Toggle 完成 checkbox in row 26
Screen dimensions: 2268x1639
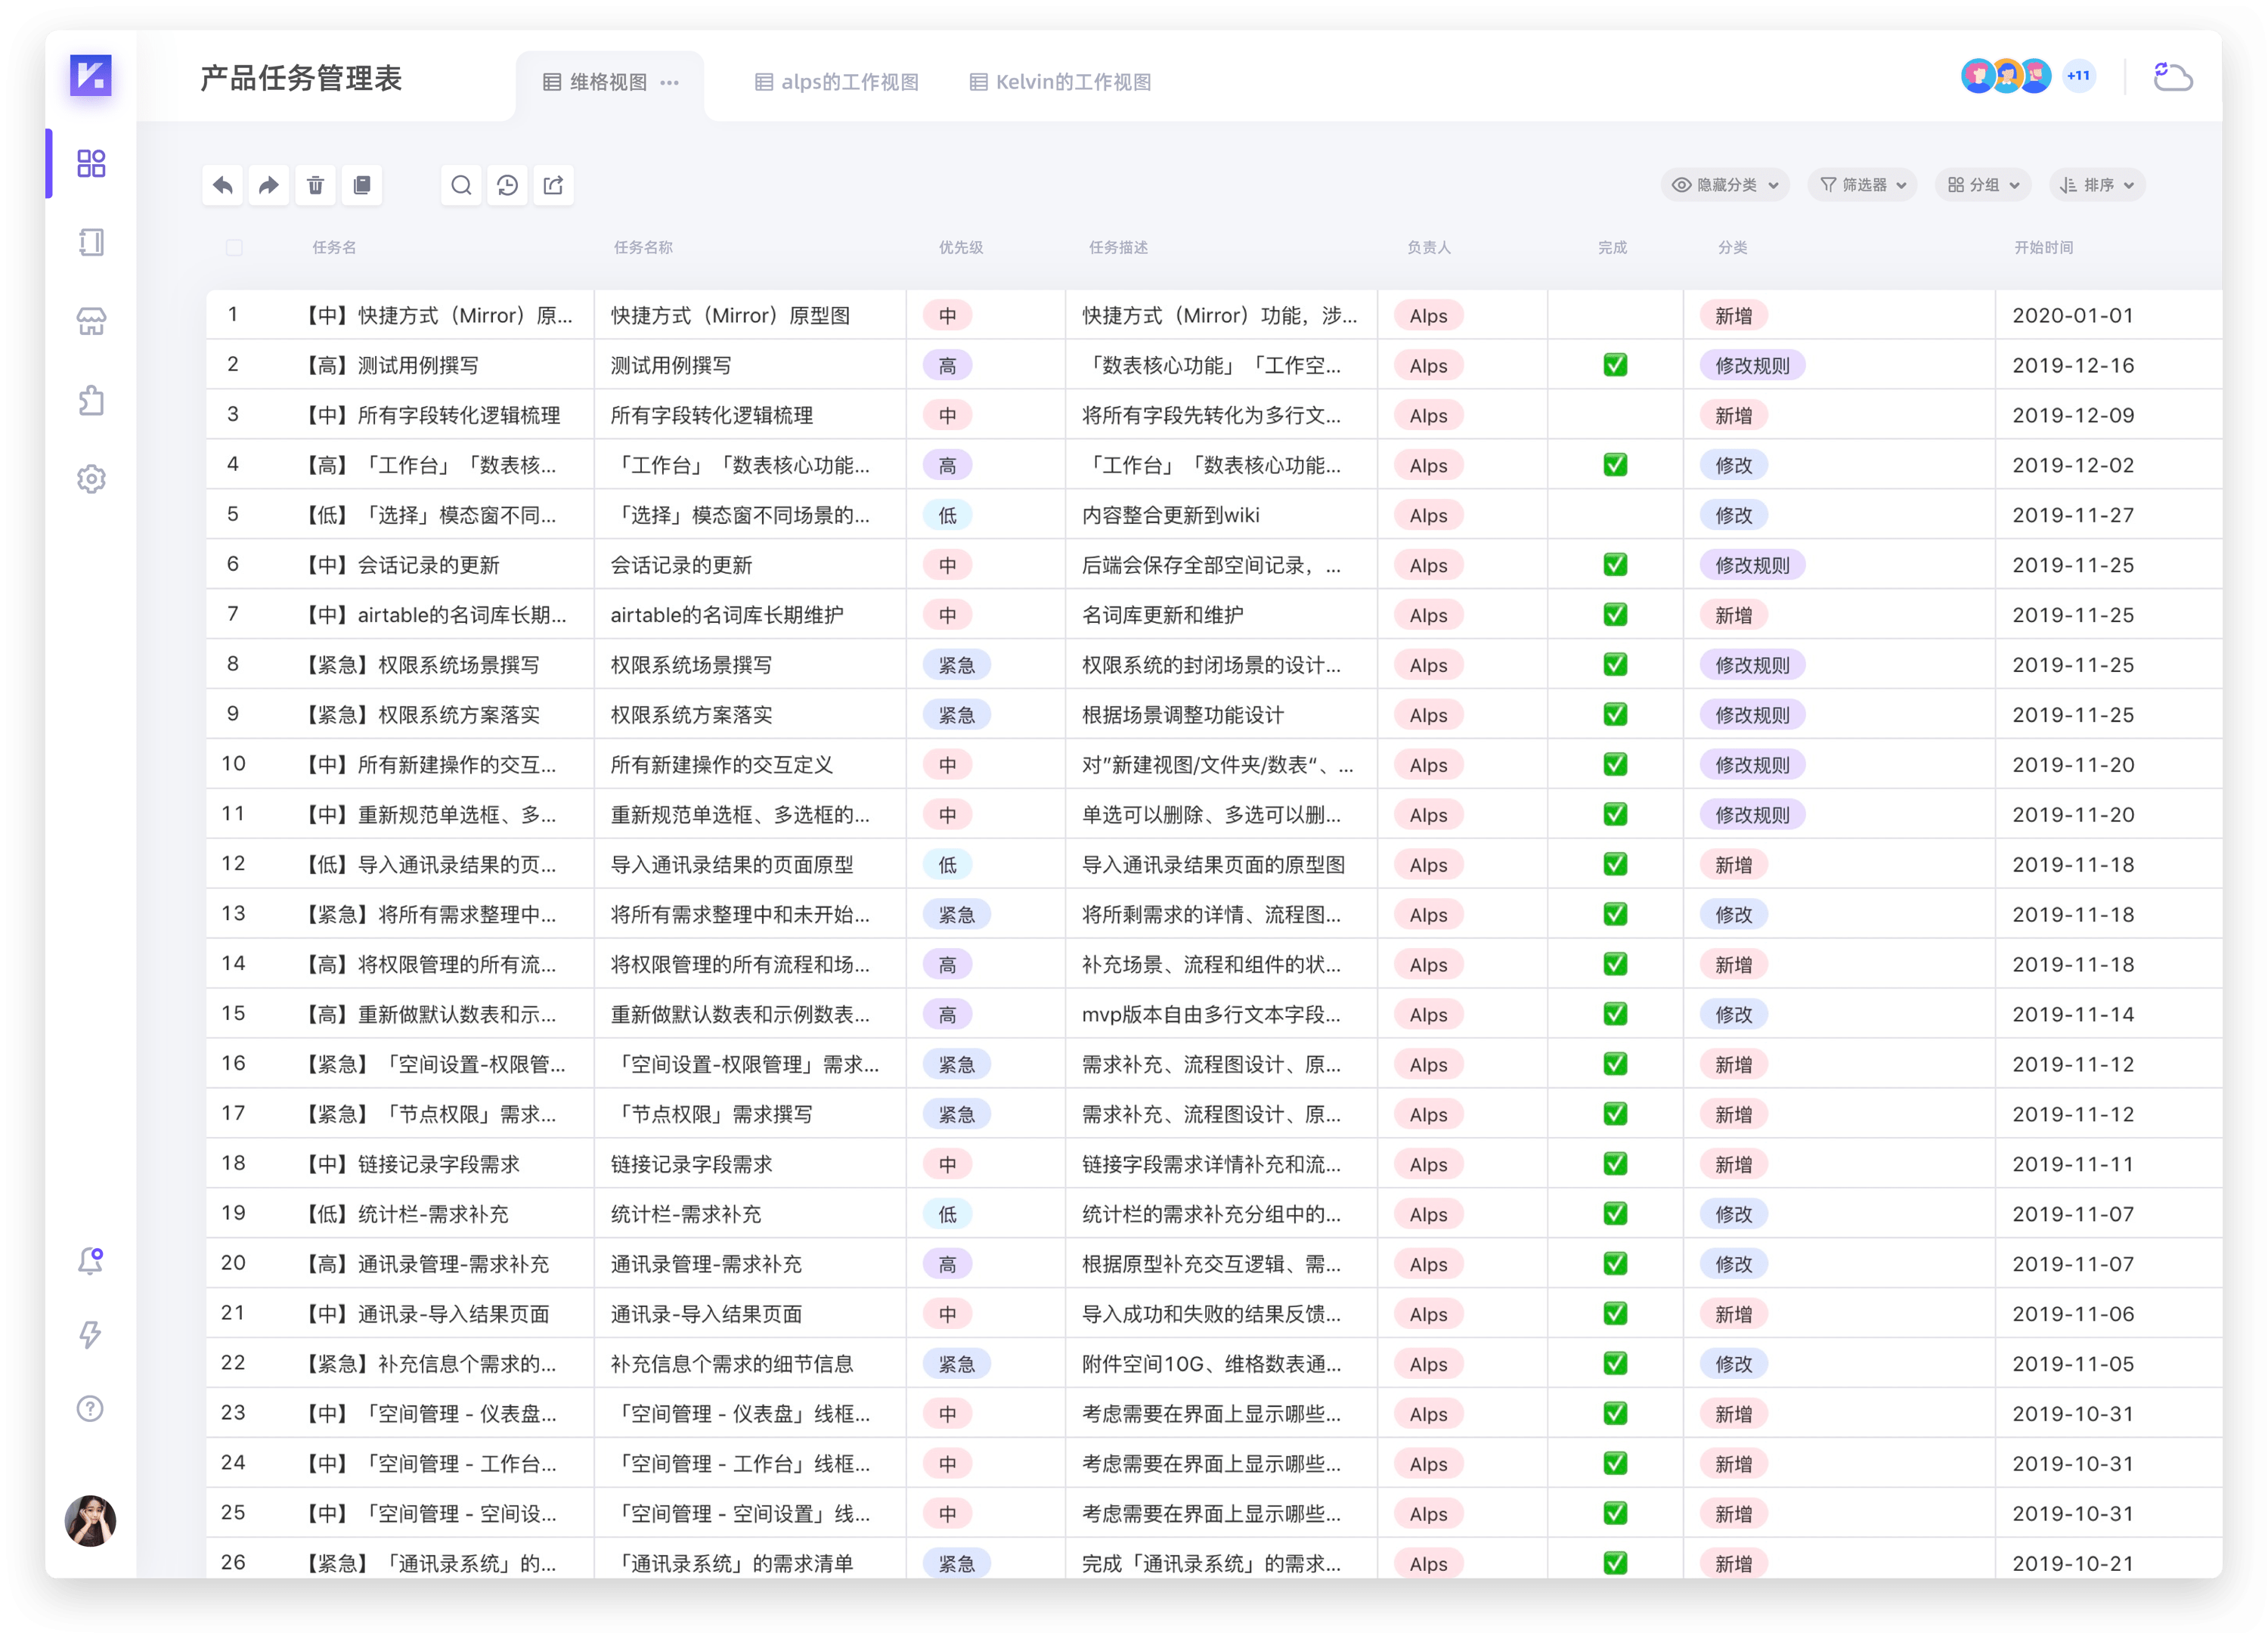pyautogui.click(x=1615, y=1563)
